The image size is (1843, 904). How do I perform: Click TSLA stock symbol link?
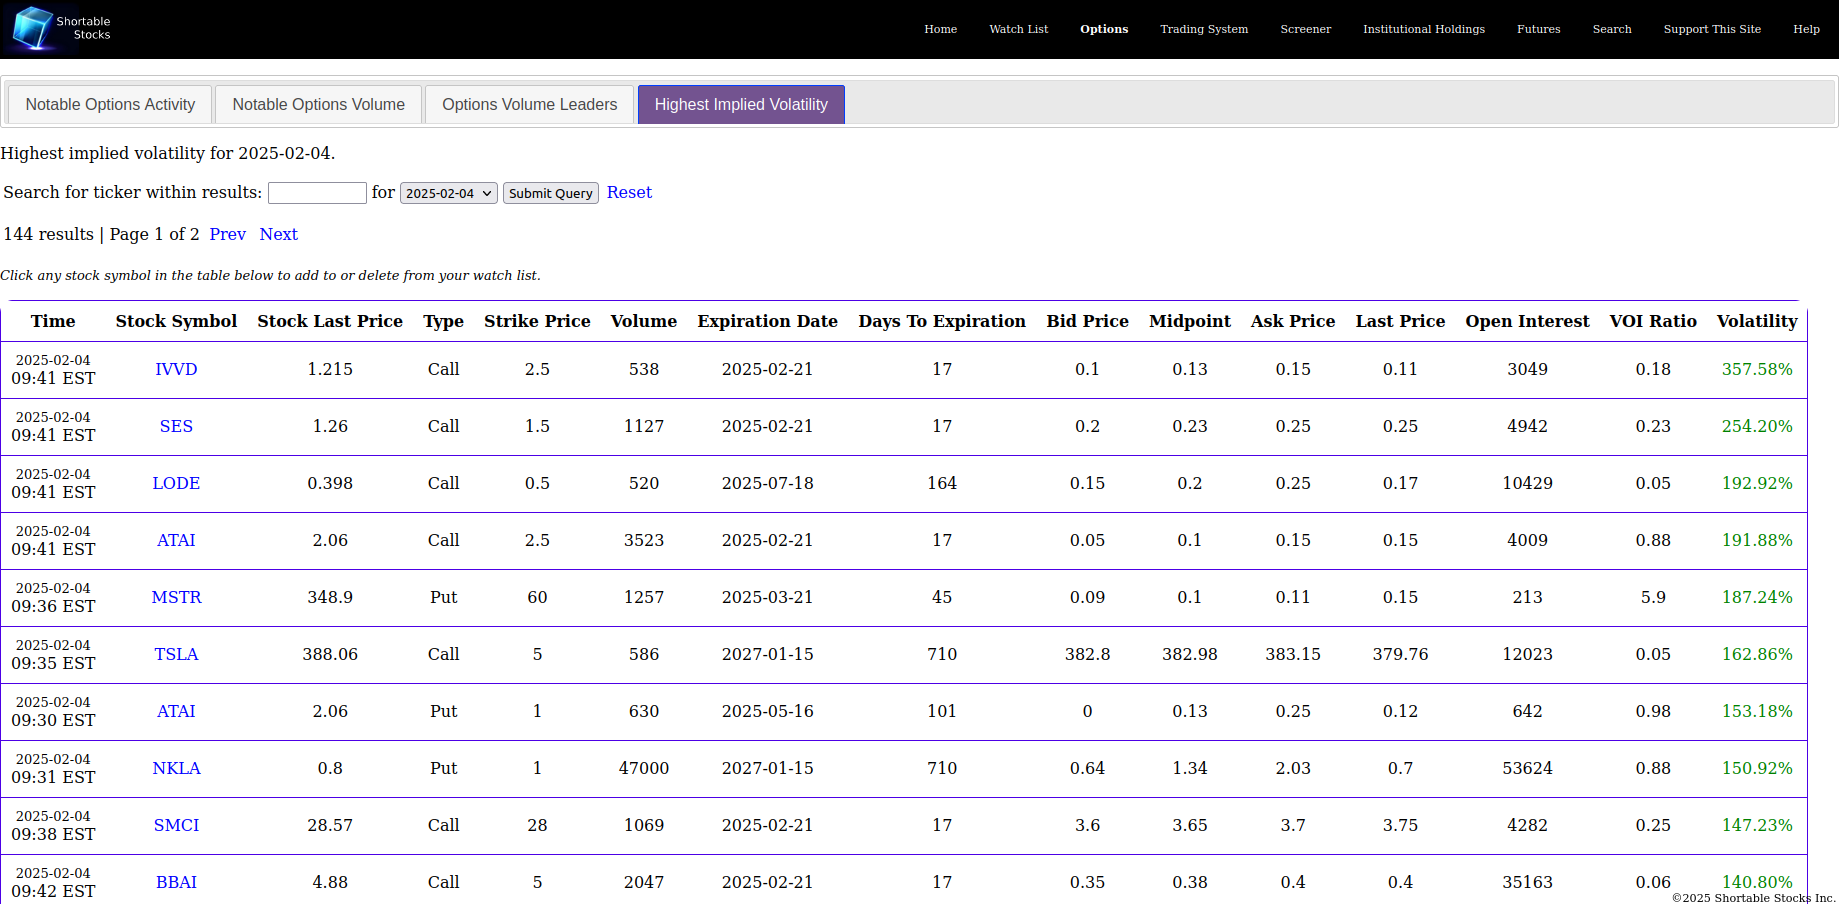[x=176, y=654]
